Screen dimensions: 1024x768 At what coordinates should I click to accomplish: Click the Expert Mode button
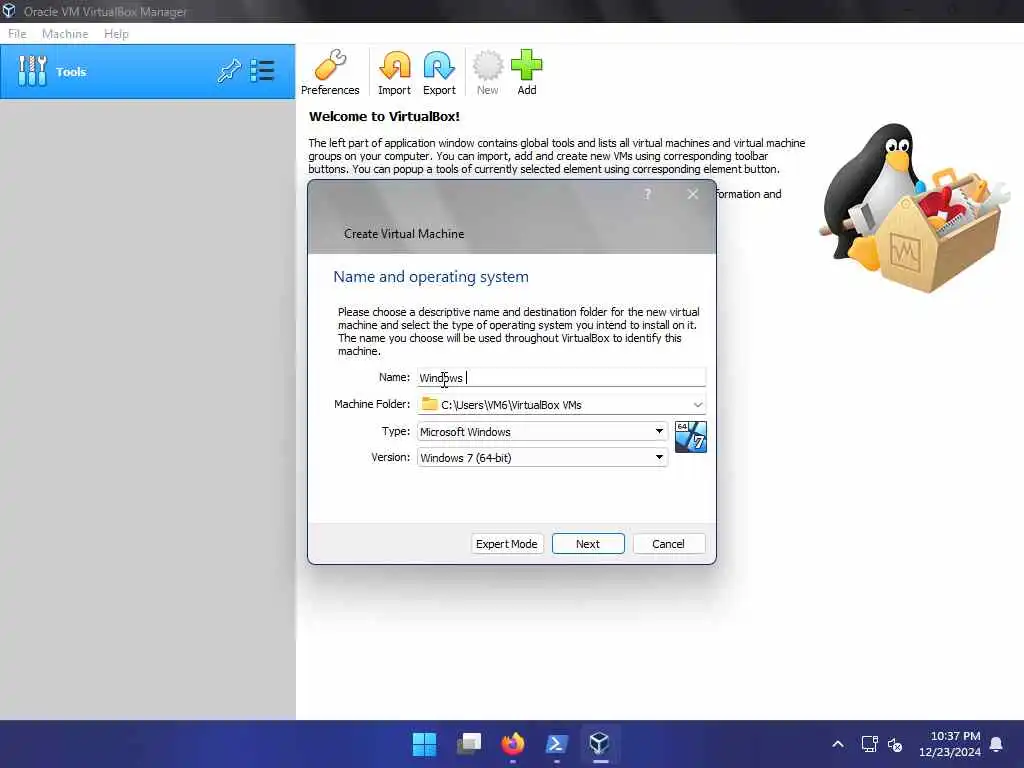coord(507,544)
